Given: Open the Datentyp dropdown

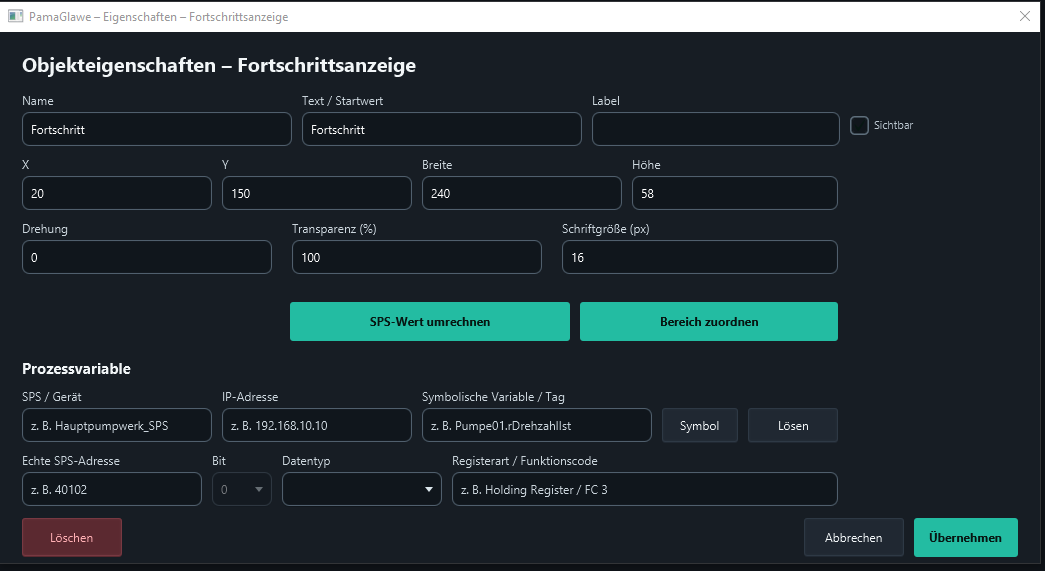Looking at the screenshot, I should point(362,489).
